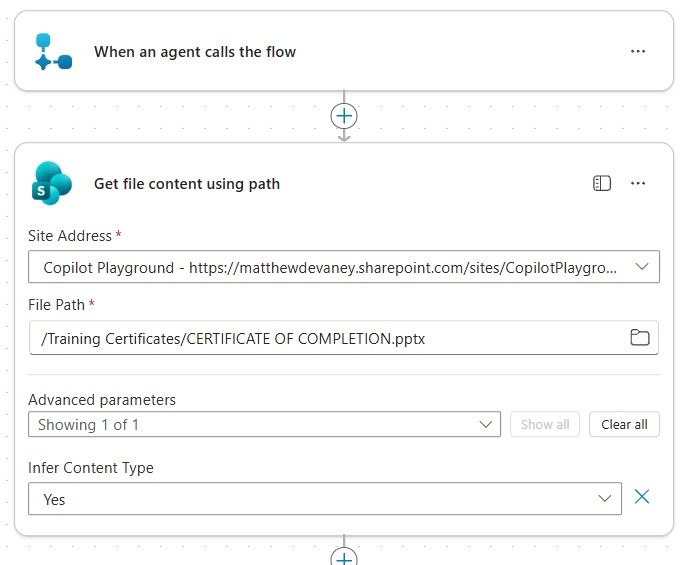This screenshot has height=565, width=688.
Task: Click the Advanced parameters label
Action: [x=102, y=400]
